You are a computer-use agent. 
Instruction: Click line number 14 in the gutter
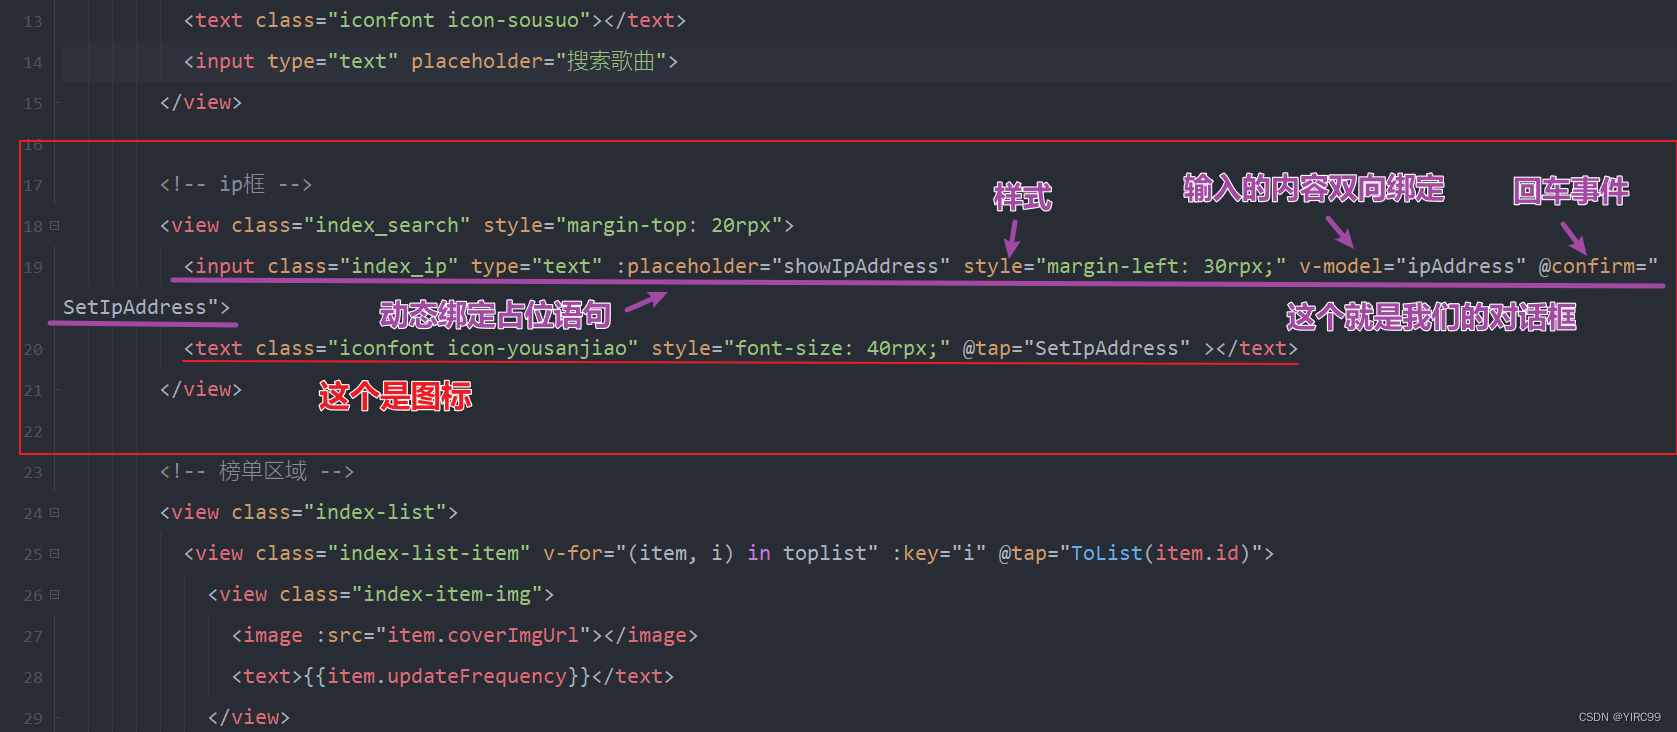[x=33, y=62]
